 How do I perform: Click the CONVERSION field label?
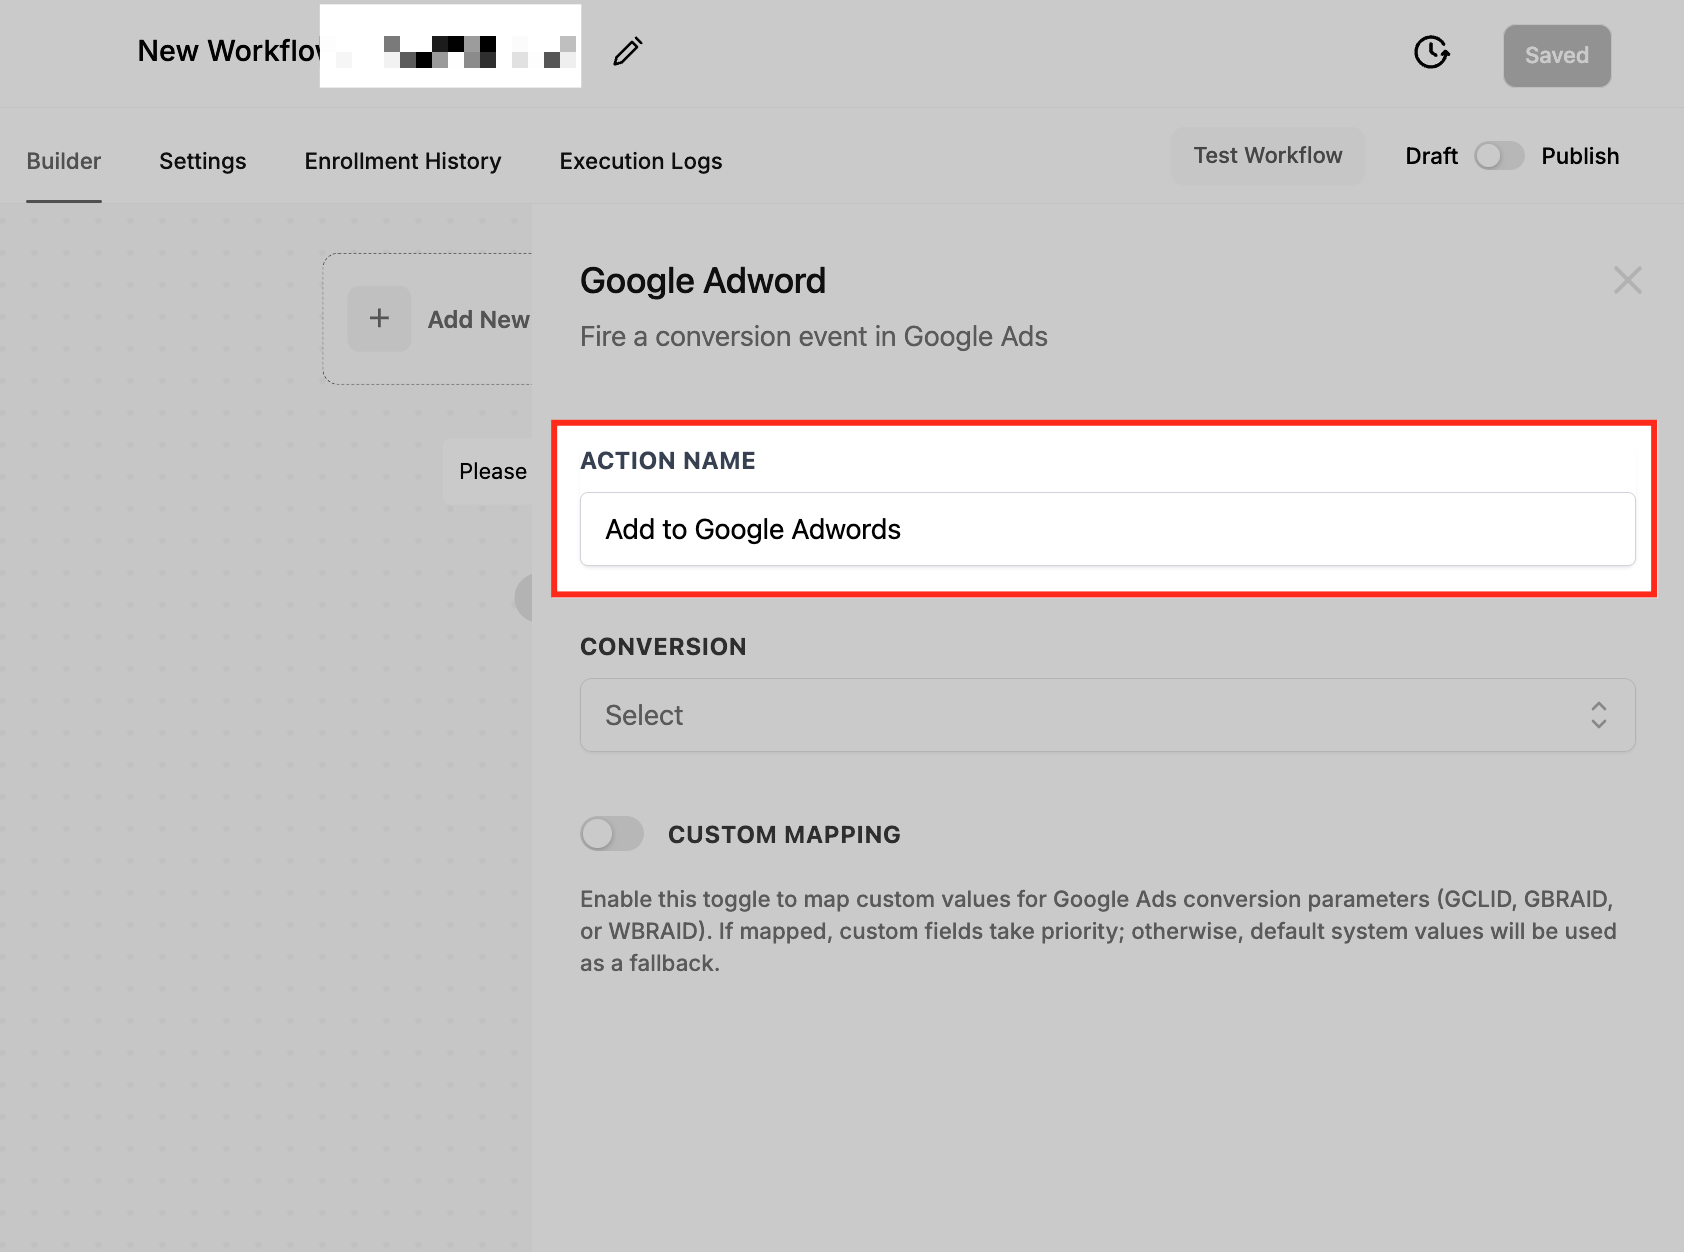point(663,647)
